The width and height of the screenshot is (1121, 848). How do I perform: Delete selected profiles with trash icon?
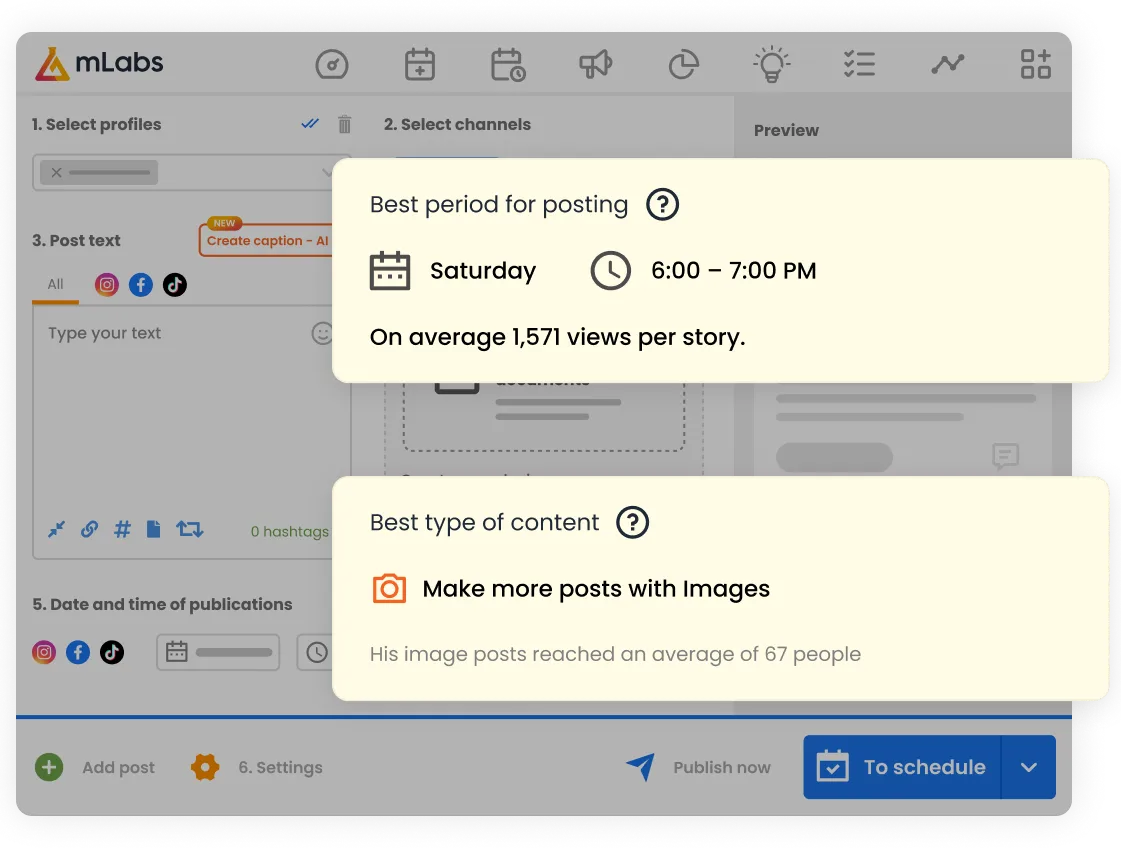pyautogui.click(x=344, y=124)
